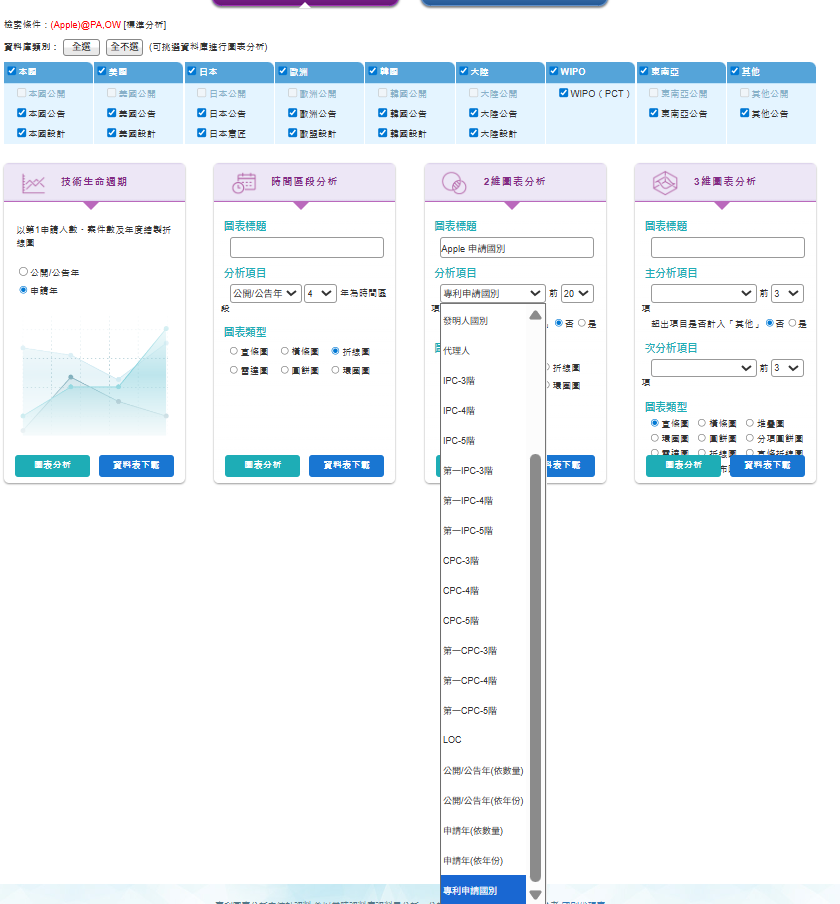The image size is (840, 904).
Task: Click the dropdown list scroll-up arrow
Action: point(536,315)
